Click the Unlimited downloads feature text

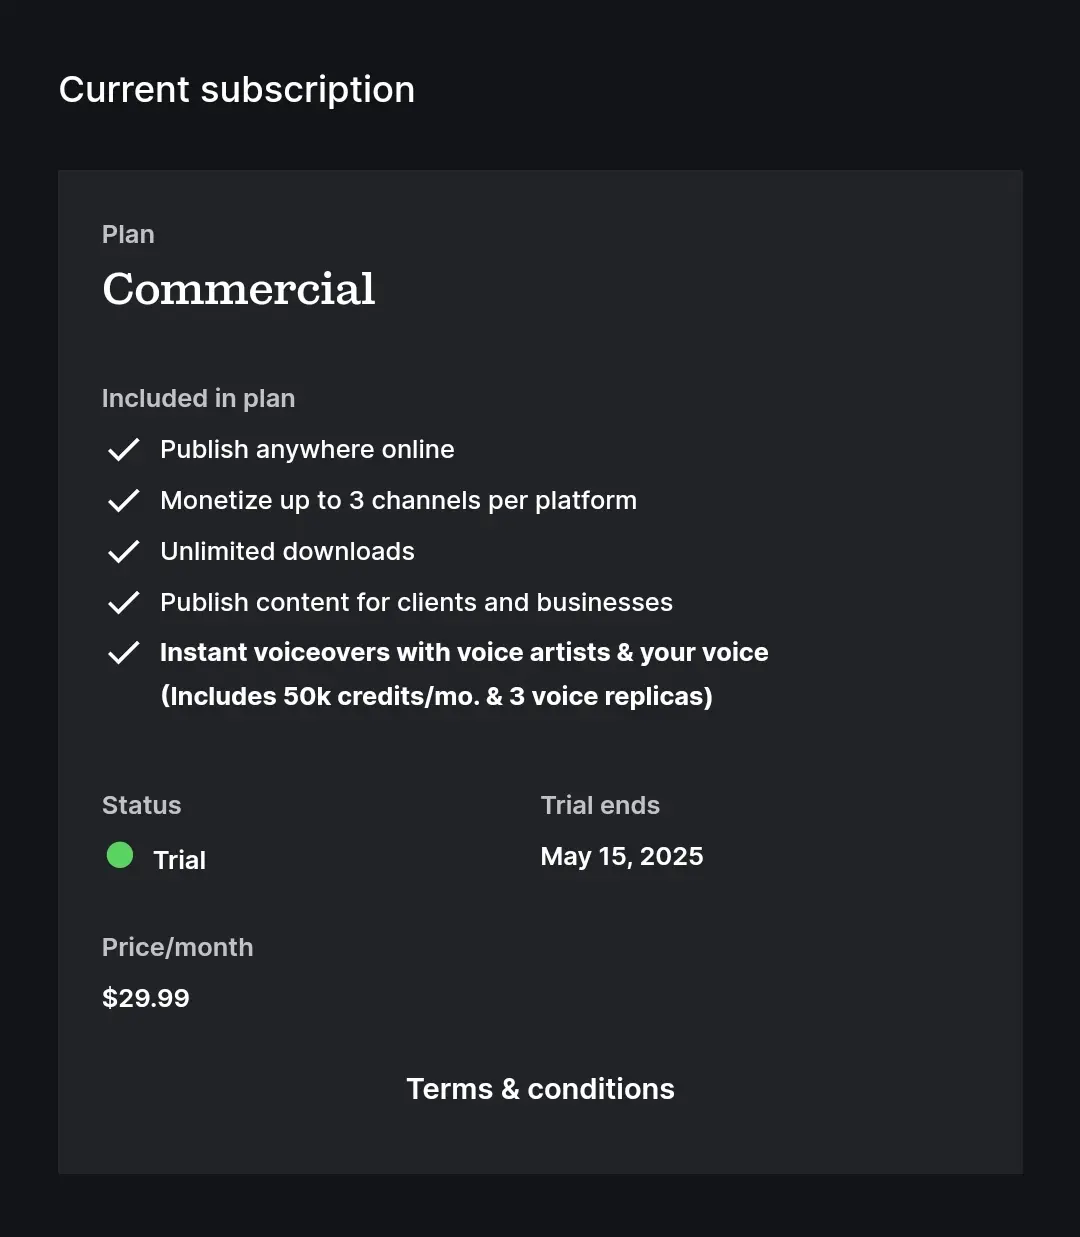pyautogui.click(x=287, y=552)
